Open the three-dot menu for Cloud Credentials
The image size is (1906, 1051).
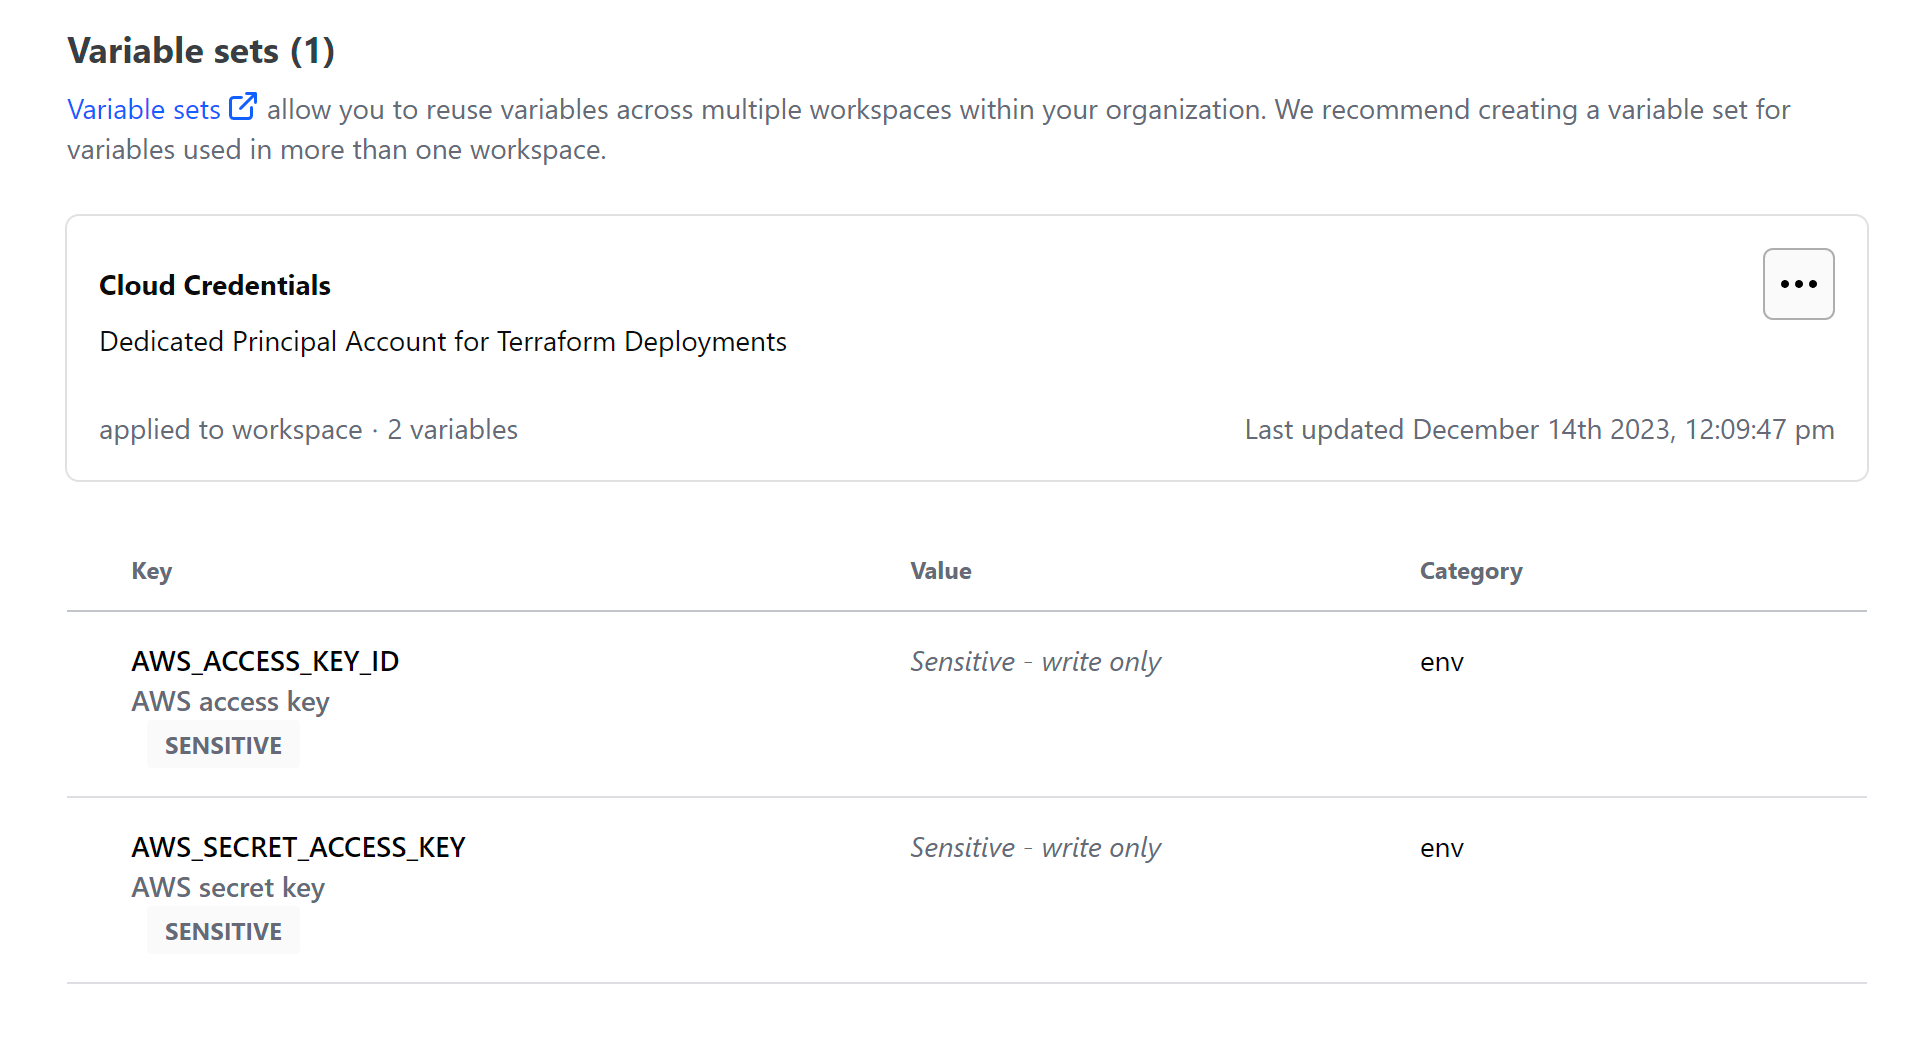click(x=1798, y=284)
